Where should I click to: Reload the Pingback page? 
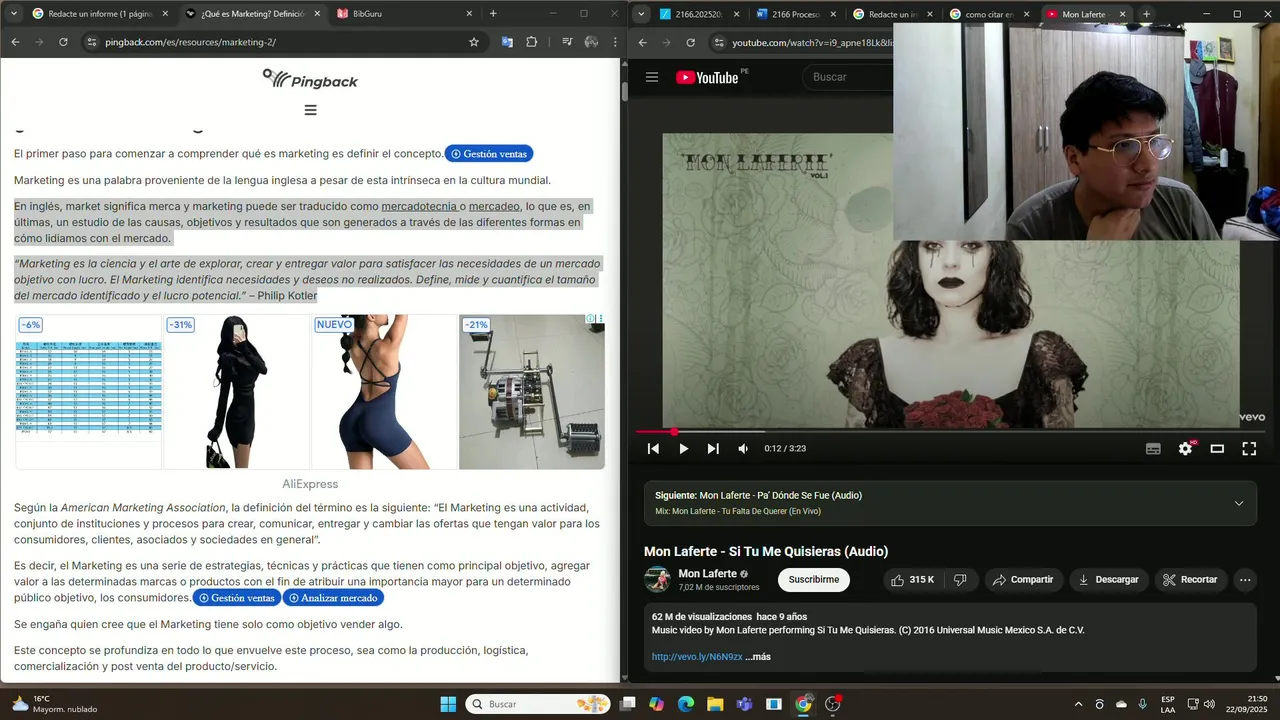tap(63, 42)
